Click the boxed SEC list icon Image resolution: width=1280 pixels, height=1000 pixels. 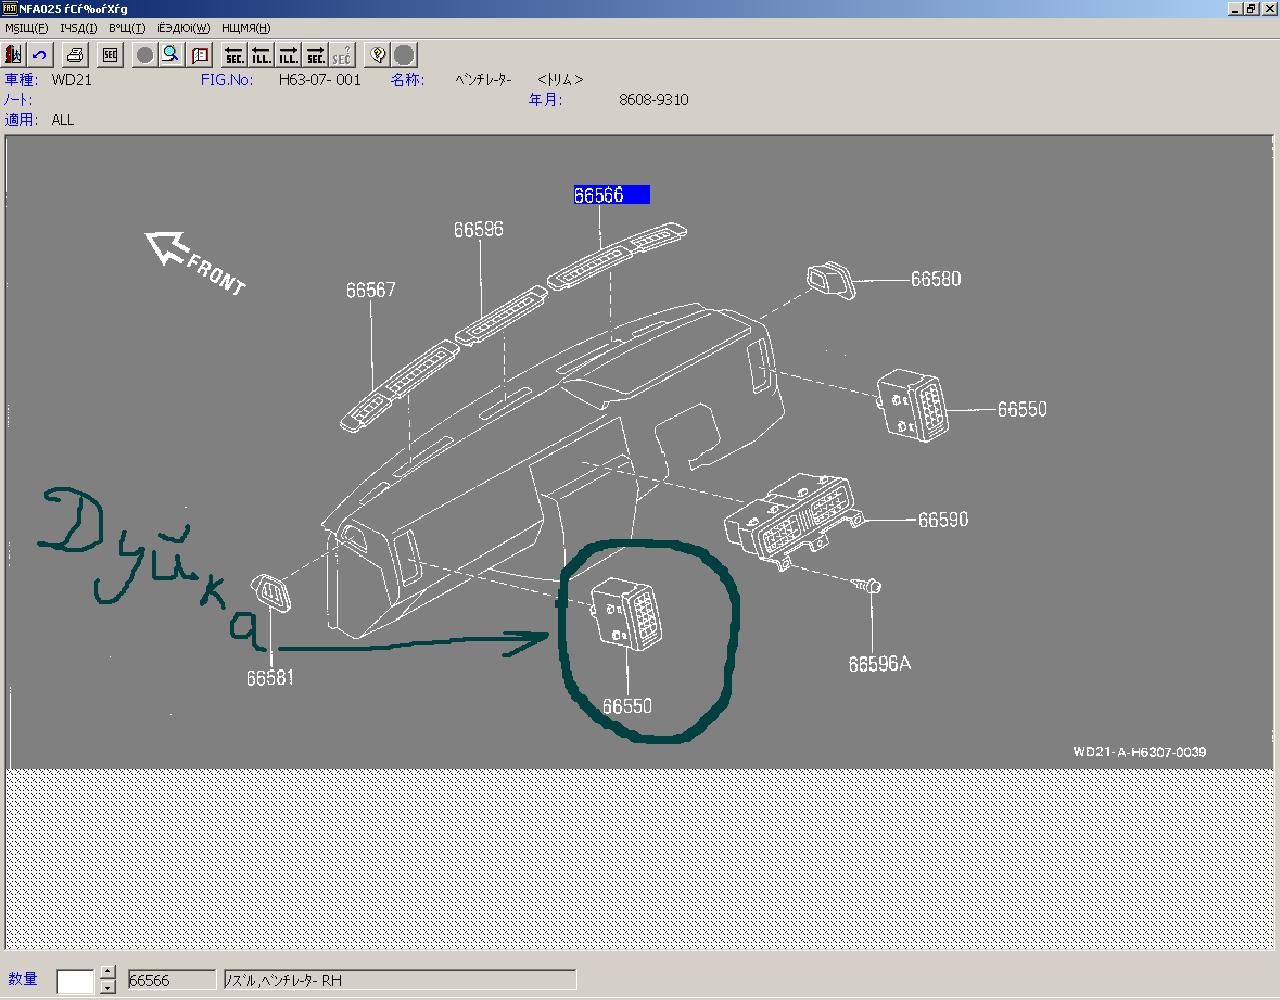click(110, 55)
